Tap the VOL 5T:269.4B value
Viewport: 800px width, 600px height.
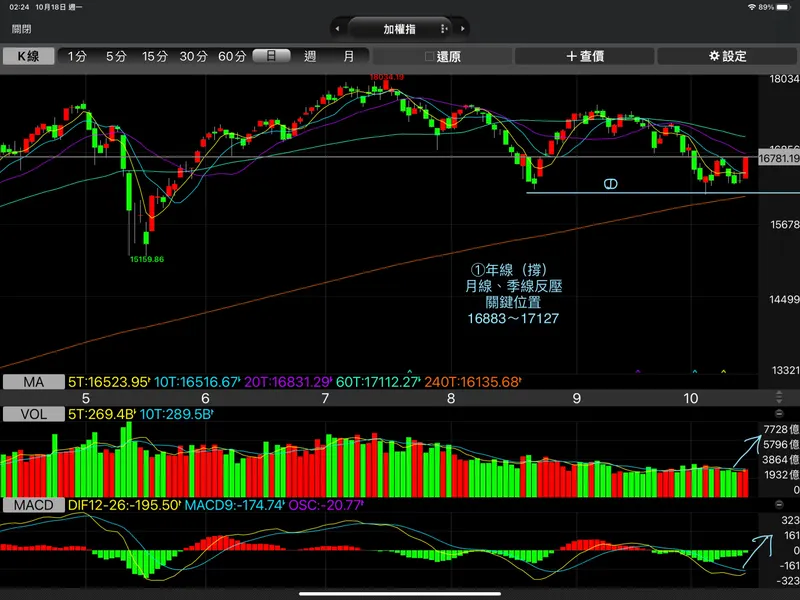coord(101,414)
